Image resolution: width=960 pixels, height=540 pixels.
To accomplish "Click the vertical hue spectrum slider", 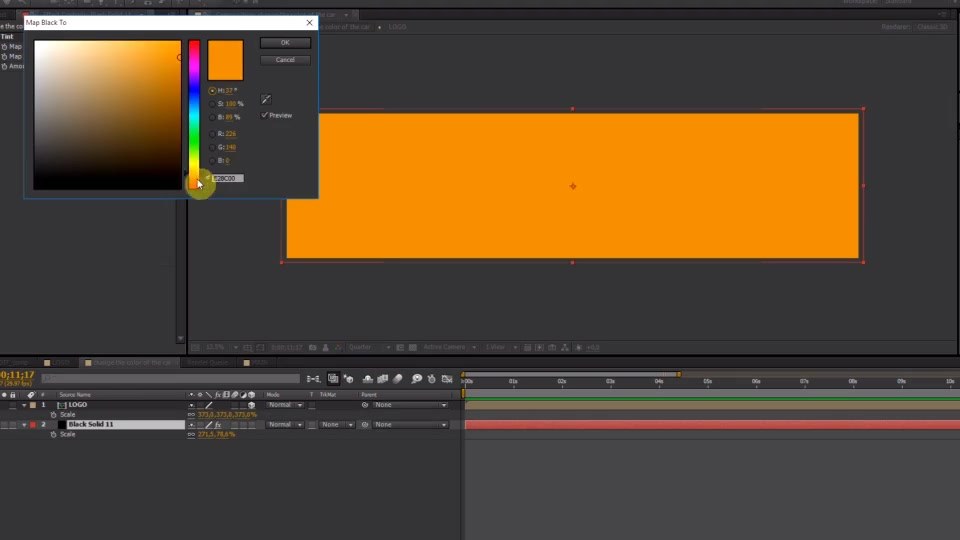I will (194, 114).
